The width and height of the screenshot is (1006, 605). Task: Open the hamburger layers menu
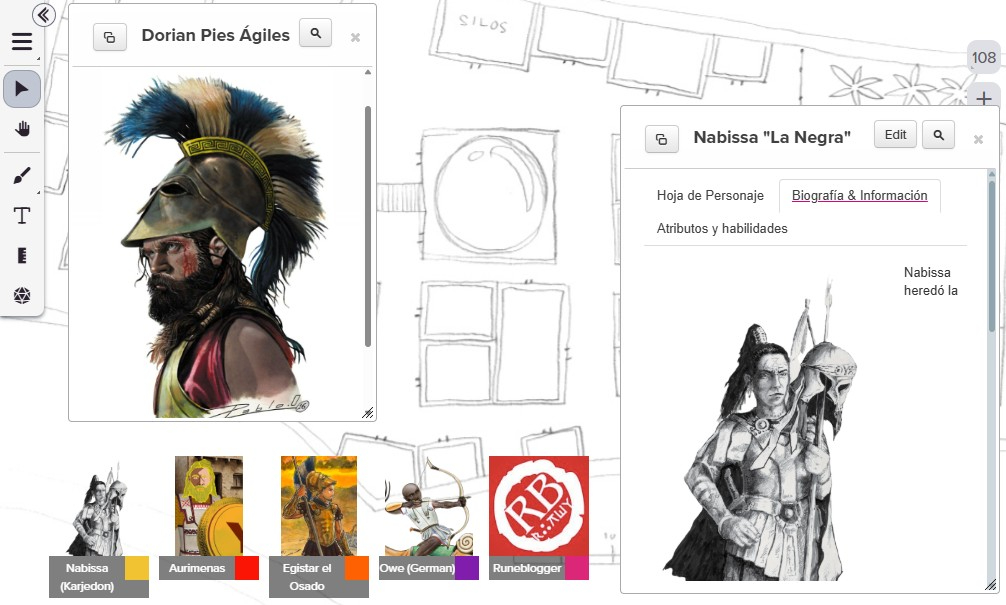(x=22, y=42)
